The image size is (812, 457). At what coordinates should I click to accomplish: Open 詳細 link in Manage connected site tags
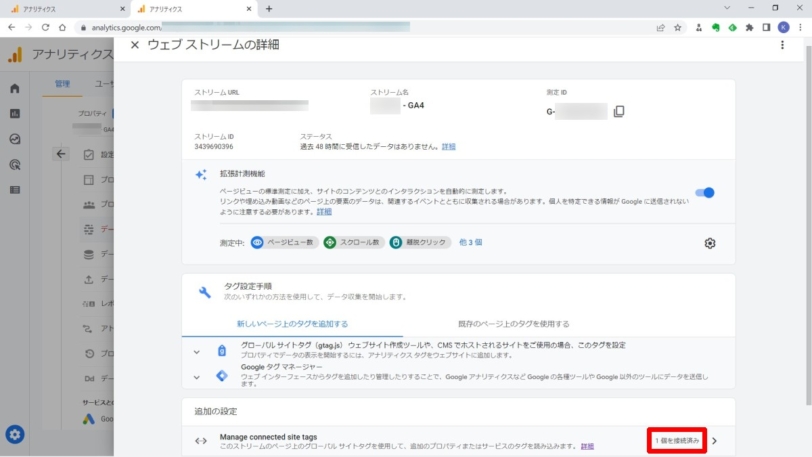[587, 446]
